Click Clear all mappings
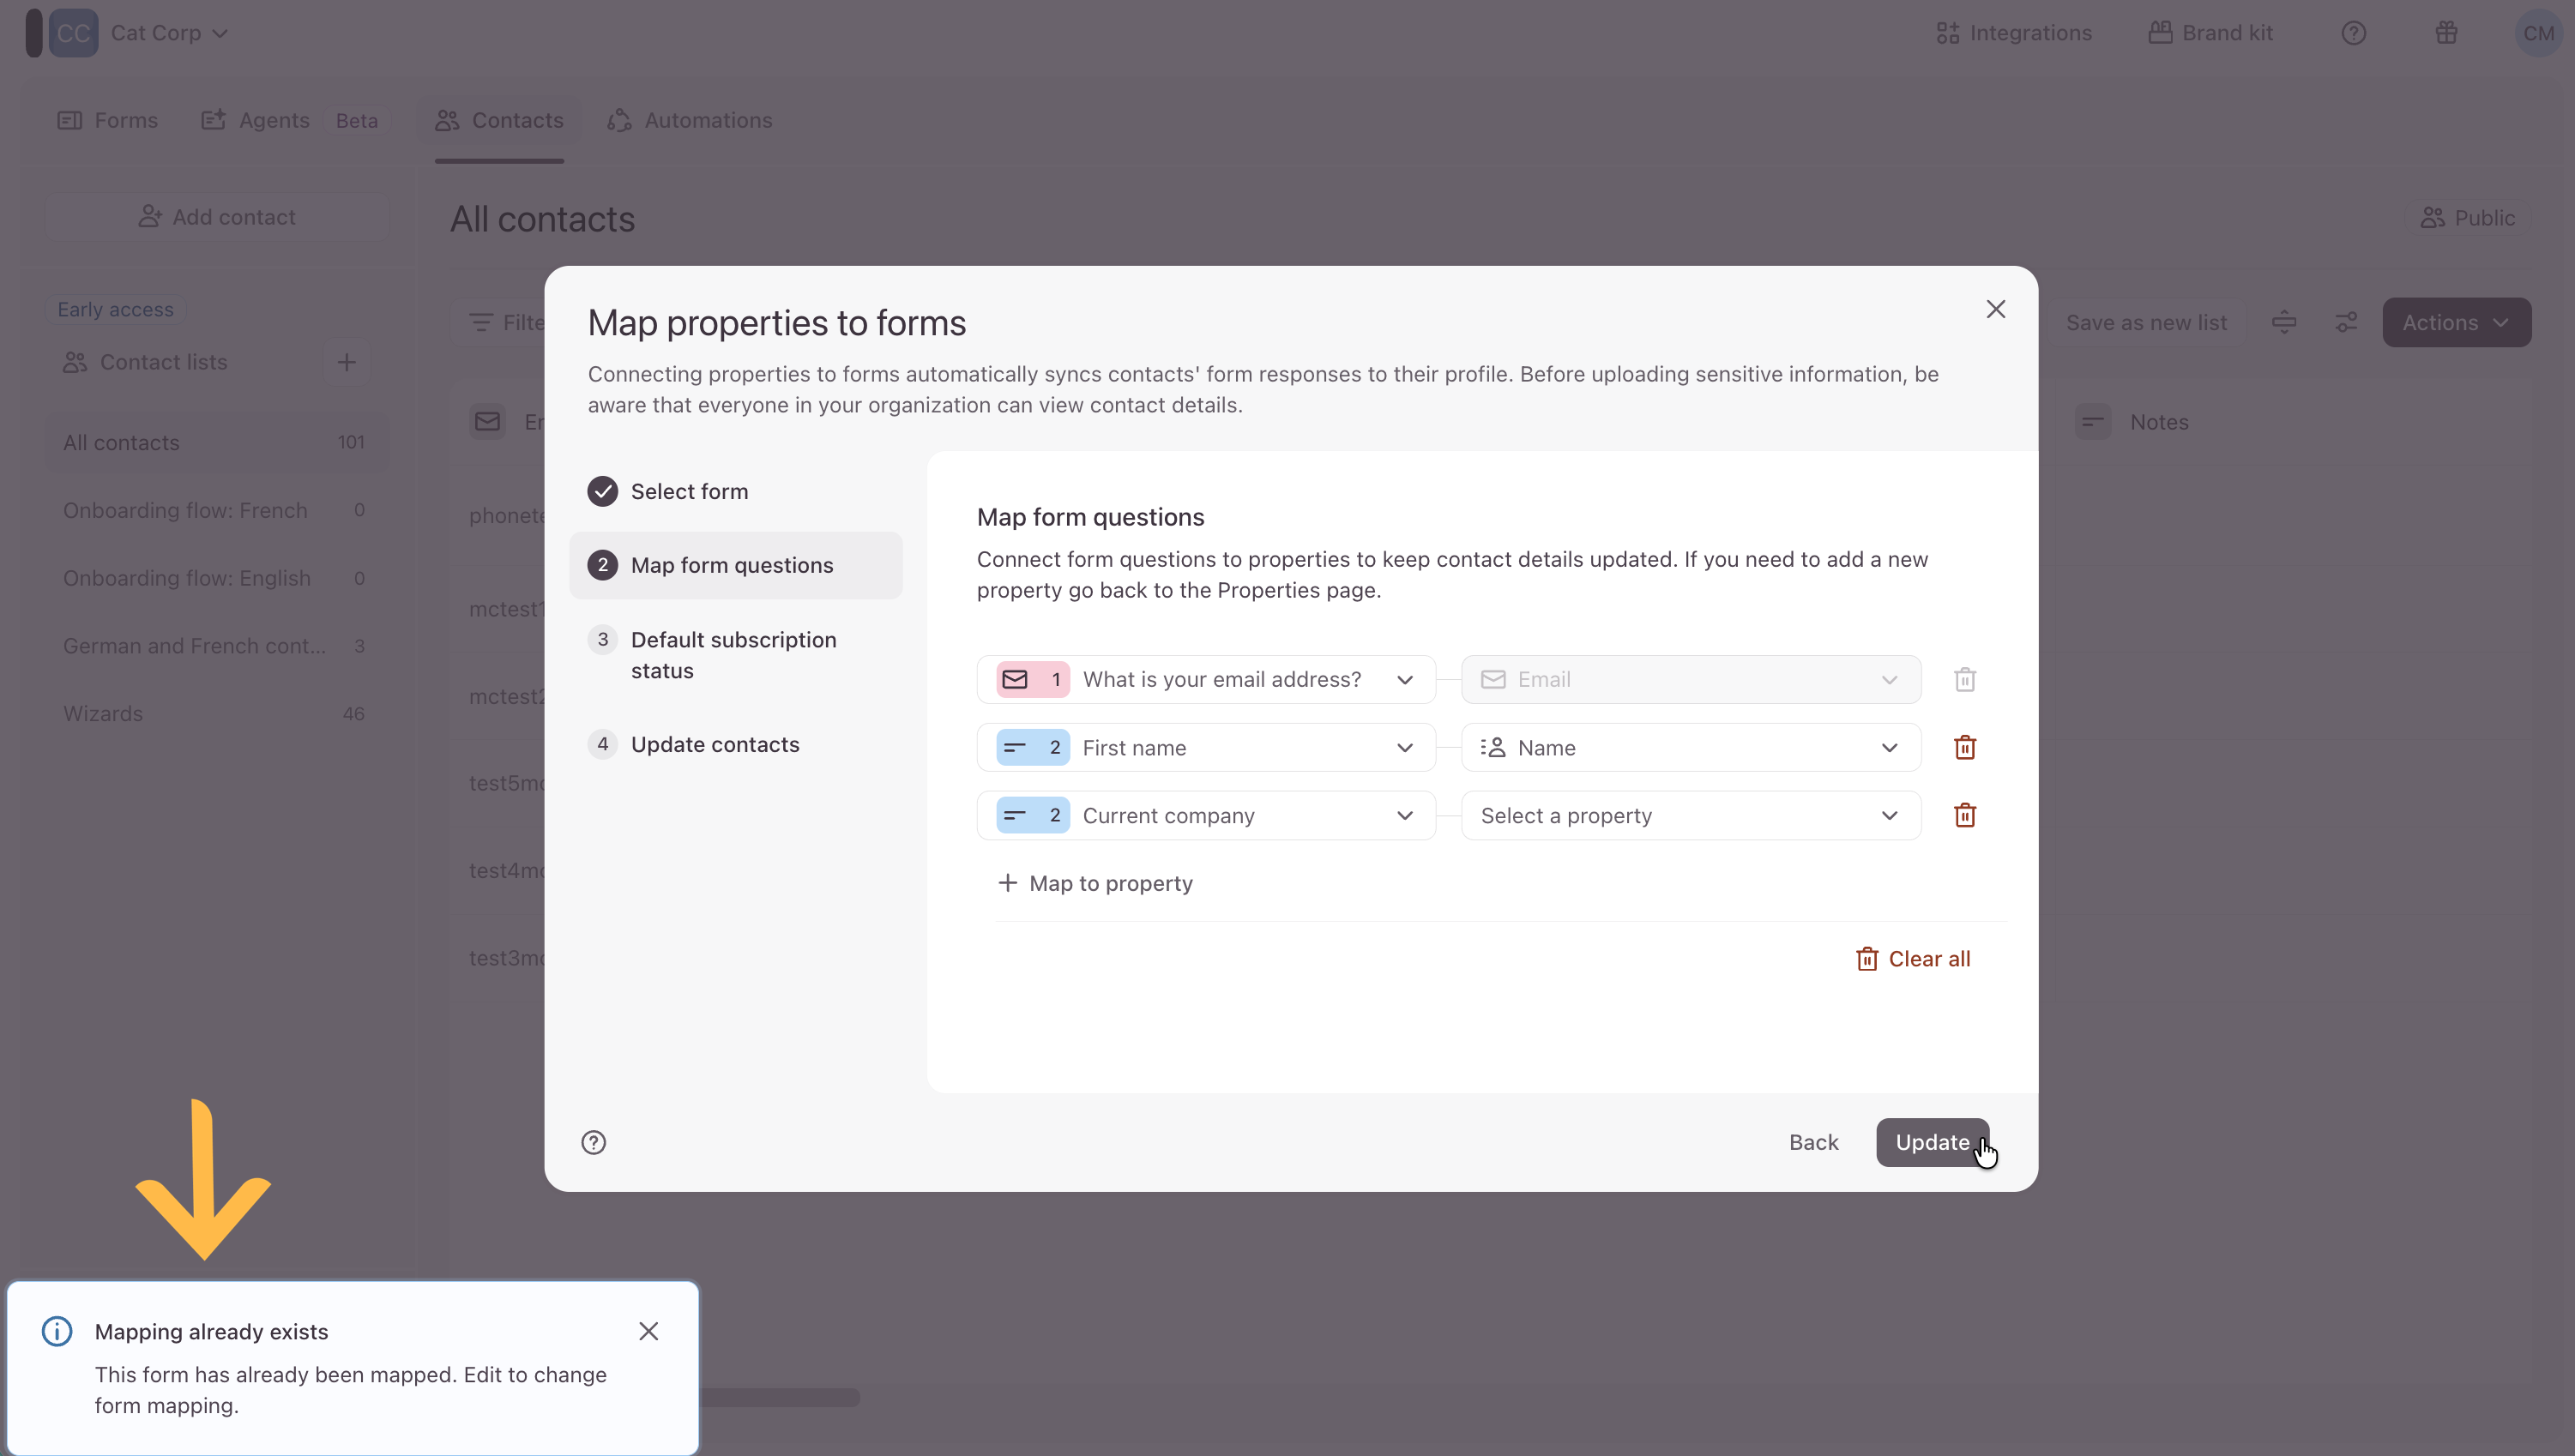The height and width of the screenshot is (1456, 2575). (x=1912, y=959)
